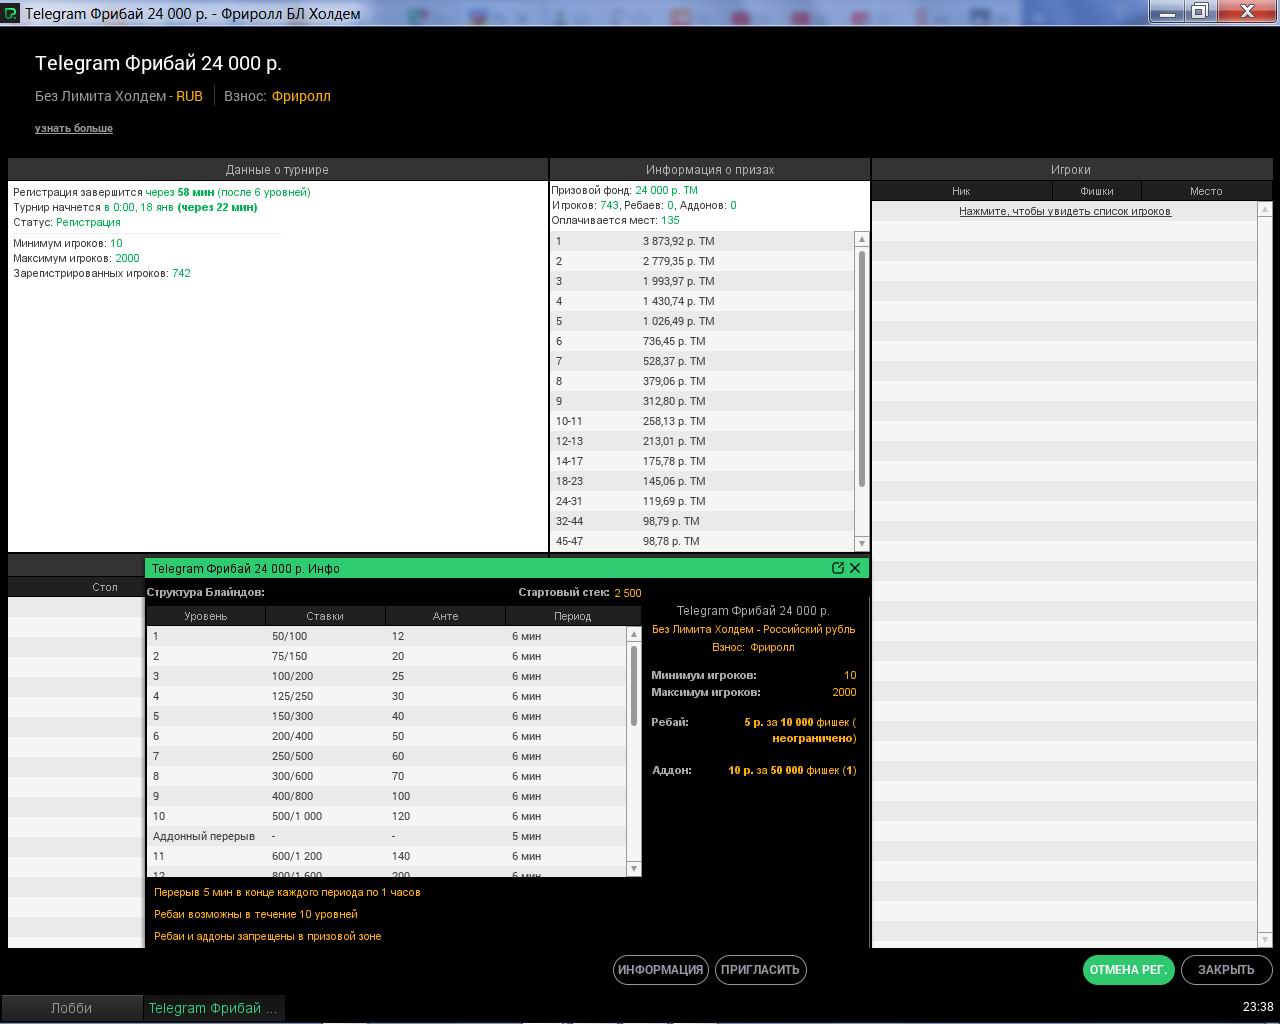Click the 'Оплачивается мест: 135' text
The height and width of the screenshot is (1024, 1280).
pyautogui.click(x=616, y=220)
